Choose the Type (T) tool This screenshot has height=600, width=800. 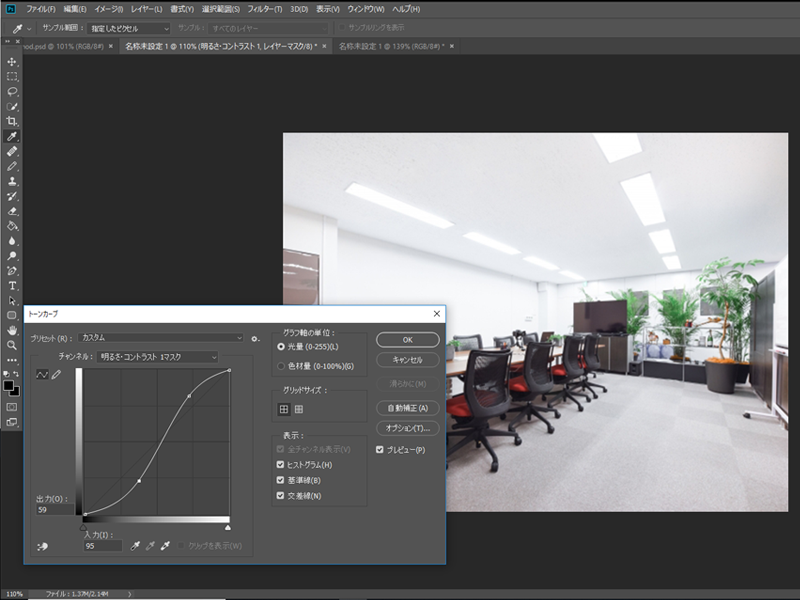click(12, 285)
